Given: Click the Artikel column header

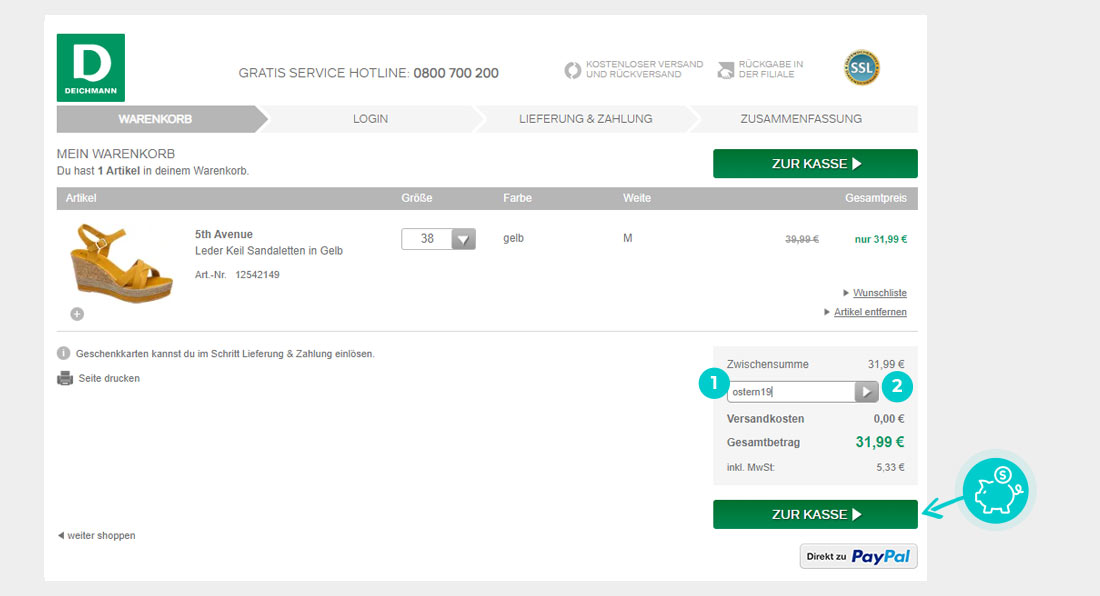Looking at the screenshot, I should [81, 198].
